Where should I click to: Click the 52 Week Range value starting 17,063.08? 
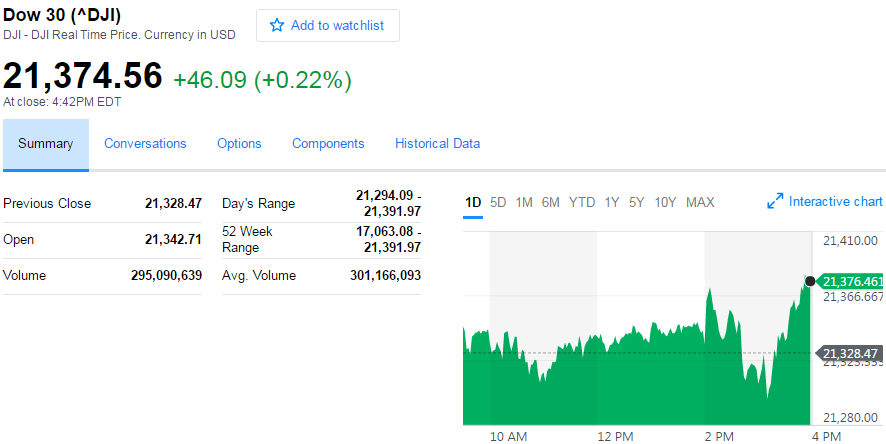388,240
